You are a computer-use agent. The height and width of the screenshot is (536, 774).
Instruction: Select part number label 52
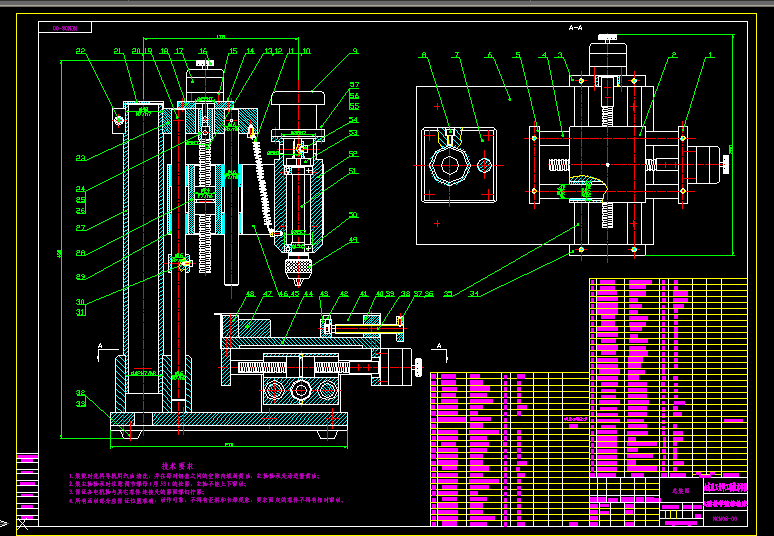pyautogui.click(x=353, y=154)
